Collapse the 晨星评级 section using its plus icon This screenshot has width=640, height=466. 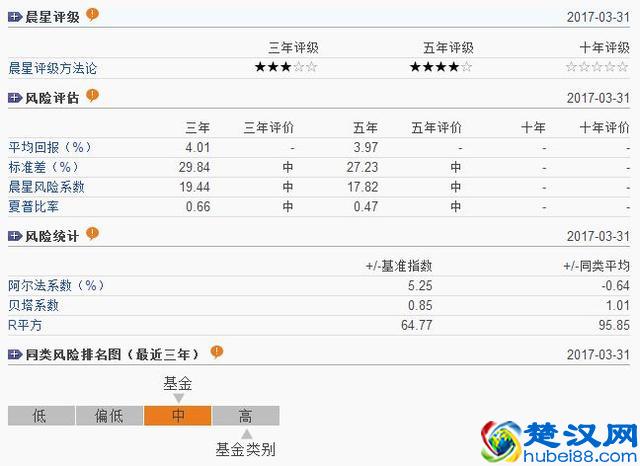tap(15, 17)
